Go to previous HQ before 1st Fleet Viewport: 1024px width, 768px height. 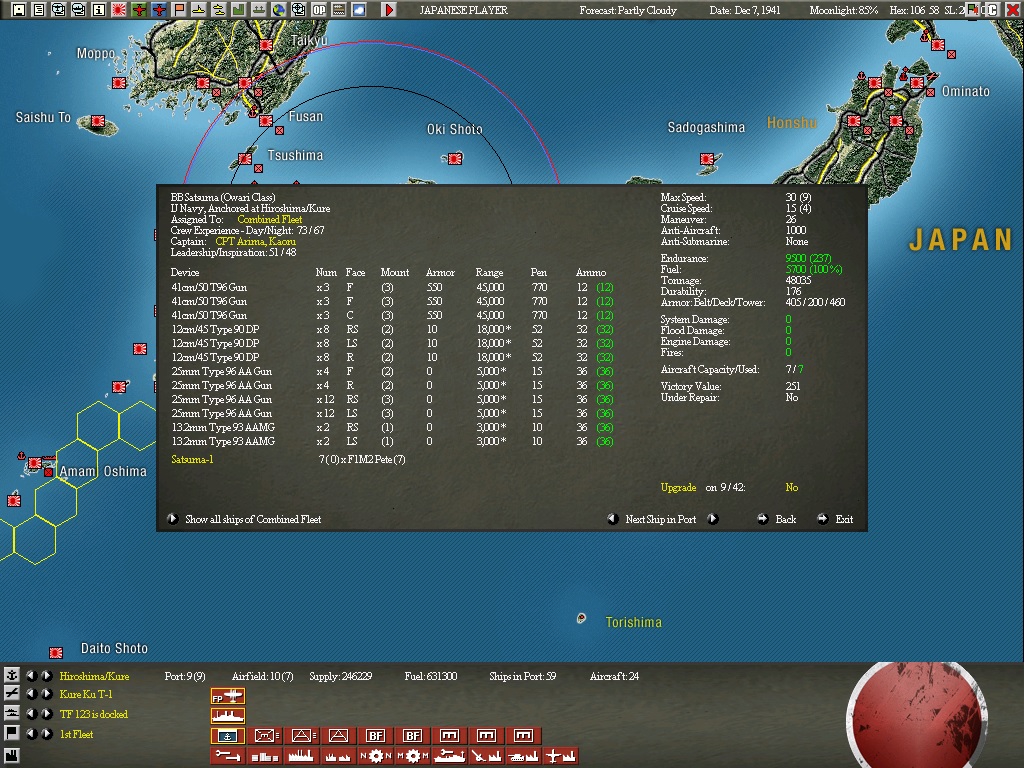coord(31,733)
